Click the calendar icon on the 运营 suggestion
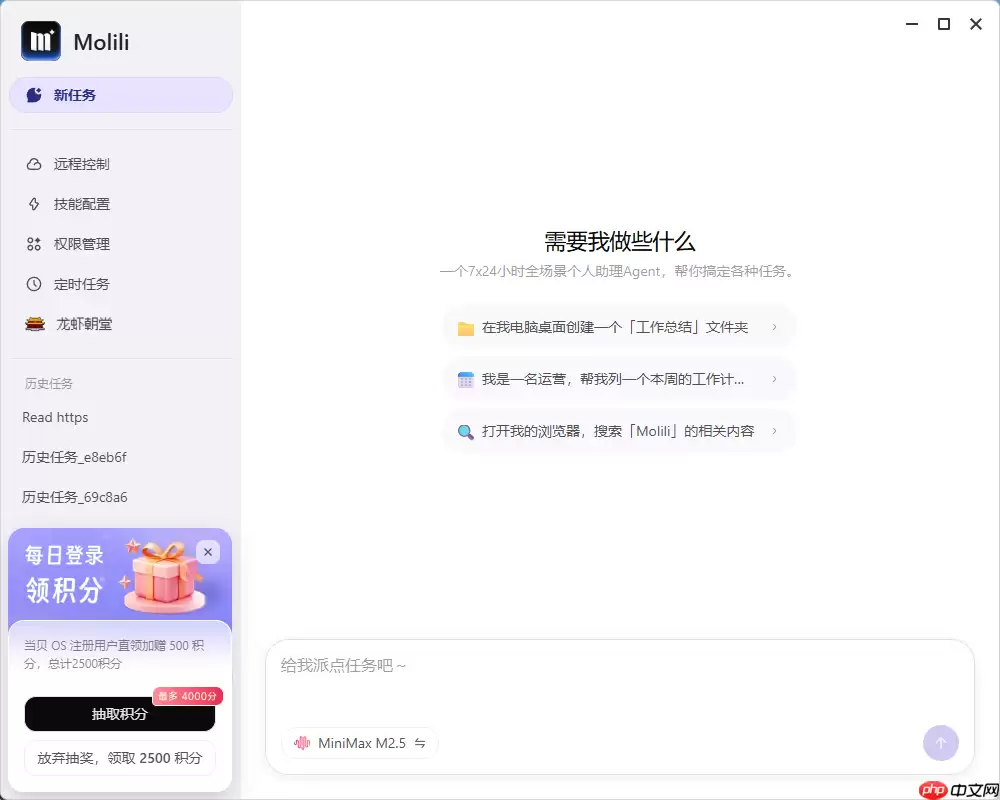The image size is (1000, 800). pos(464,379)
